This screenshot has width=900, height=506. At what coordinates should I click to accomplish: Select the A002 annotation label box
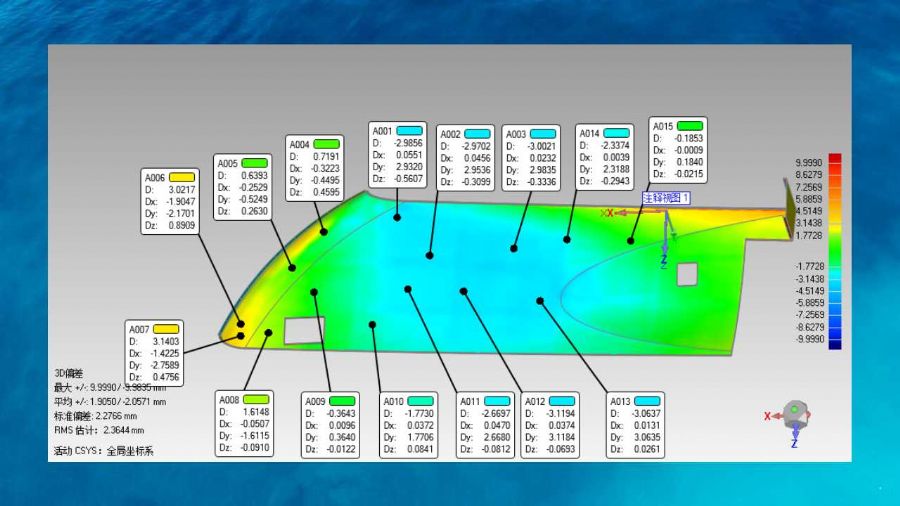point(465,158)
